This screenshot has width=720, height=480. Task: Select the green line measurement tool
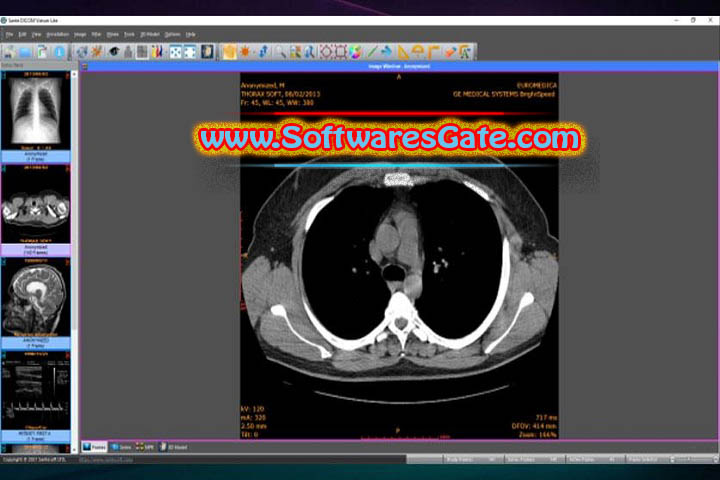pos(372,52)
